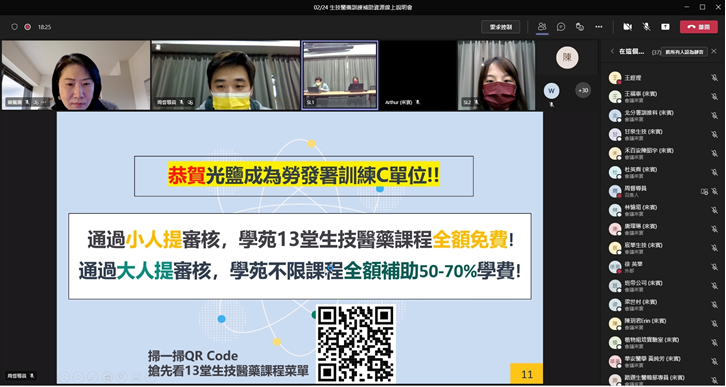Select participant 王經理 in the list
726x387 pixels.
coord(663,78)
